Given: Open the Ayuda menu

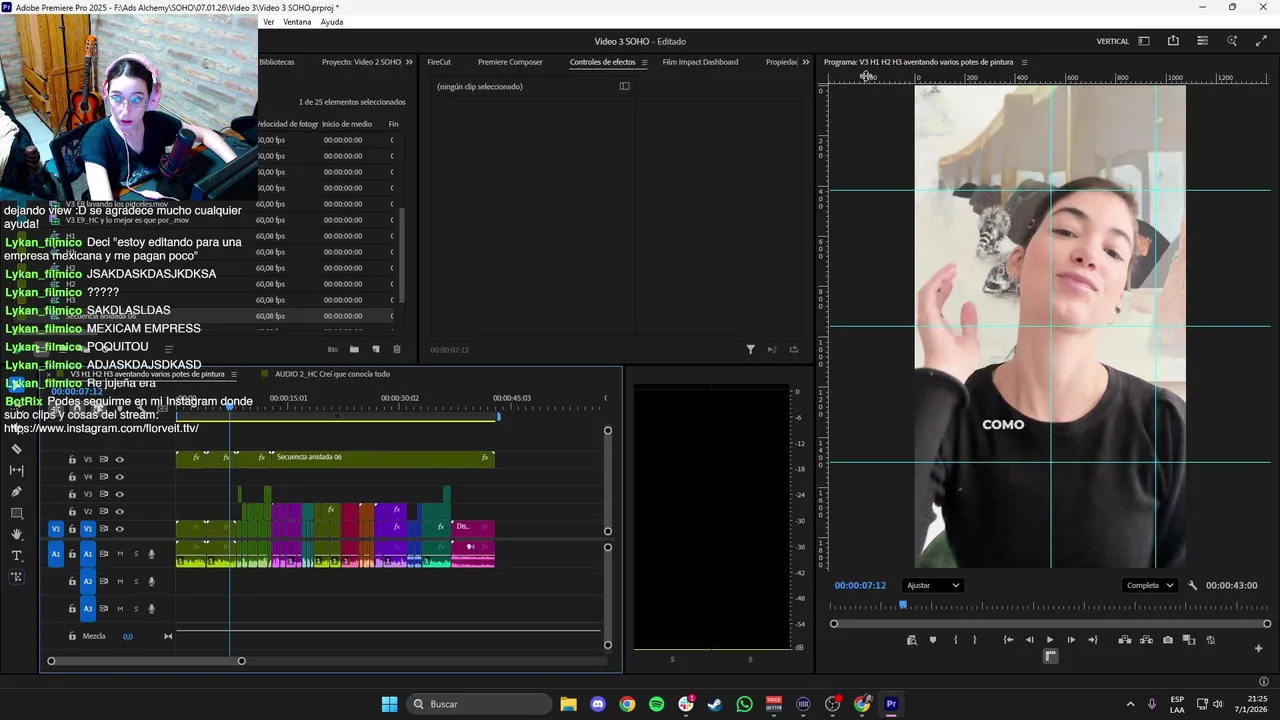Looking at the screenshot, I should (332, 22).
